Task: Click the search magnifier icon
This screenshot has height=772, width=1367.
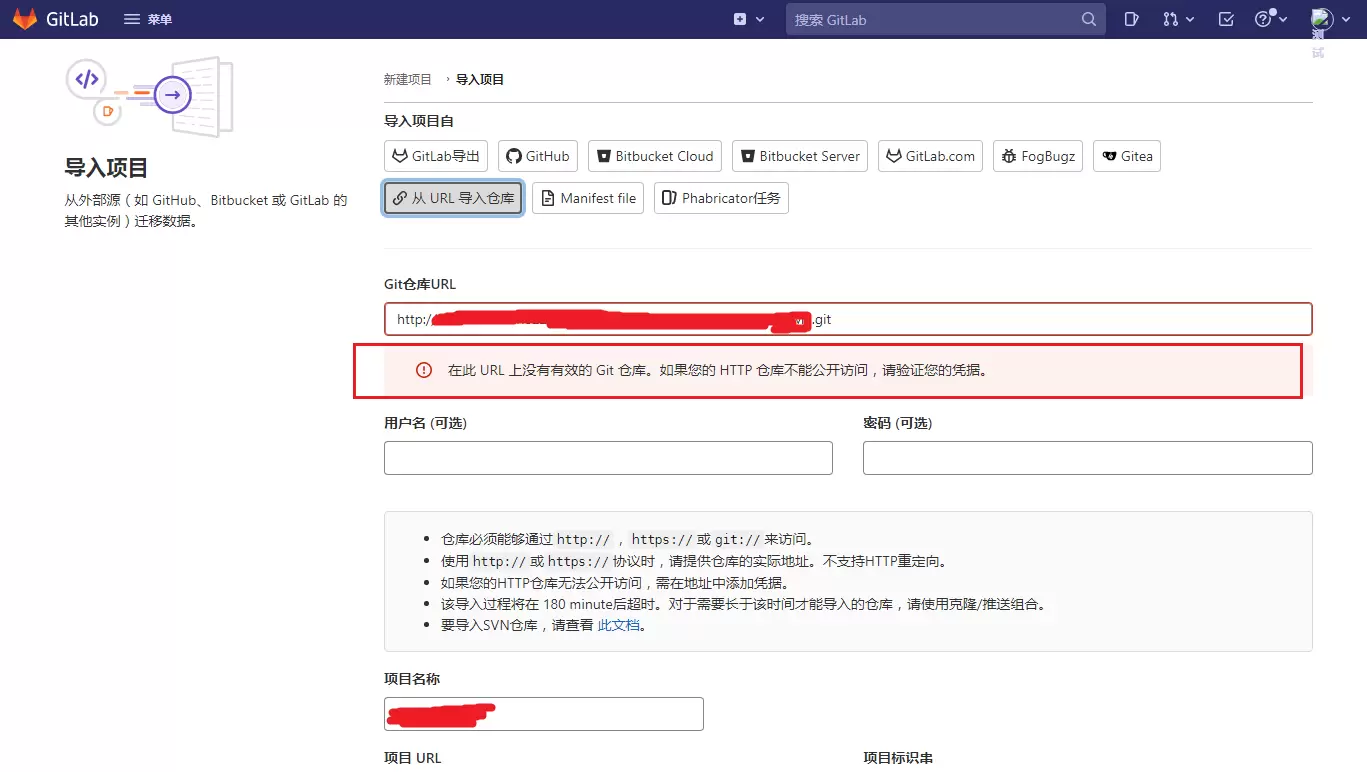Action: (1089, 19)
